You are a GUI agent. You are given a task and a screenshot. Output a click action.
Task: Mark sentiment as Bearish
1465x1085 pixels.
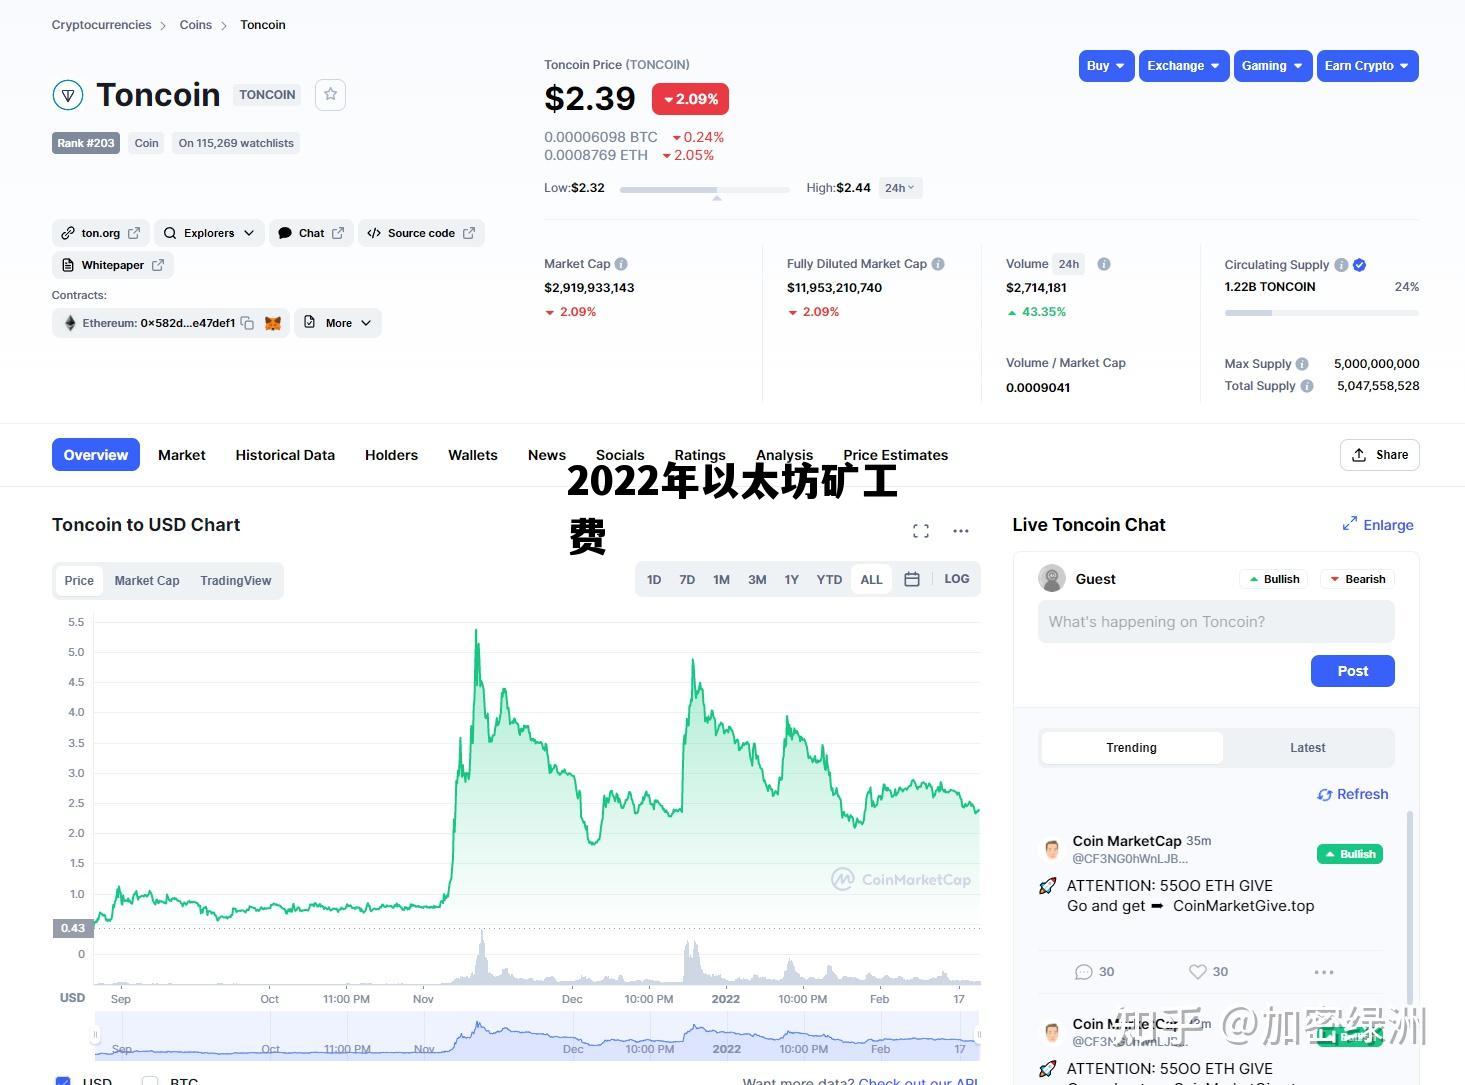click(x=1358, y=579)
